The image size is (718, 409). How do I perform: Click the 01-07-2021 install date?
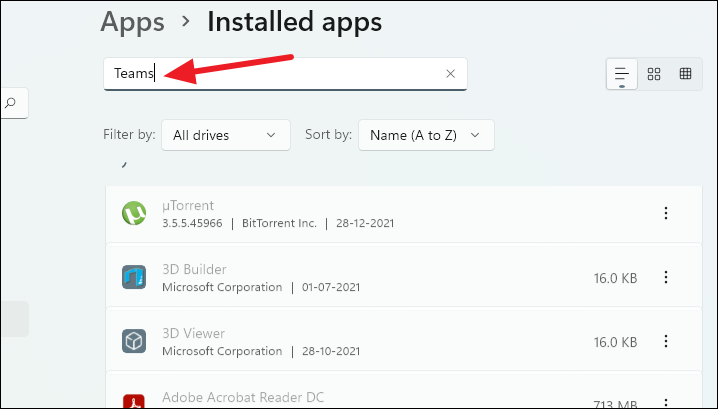pyautogui.click(x=331, y=288)
